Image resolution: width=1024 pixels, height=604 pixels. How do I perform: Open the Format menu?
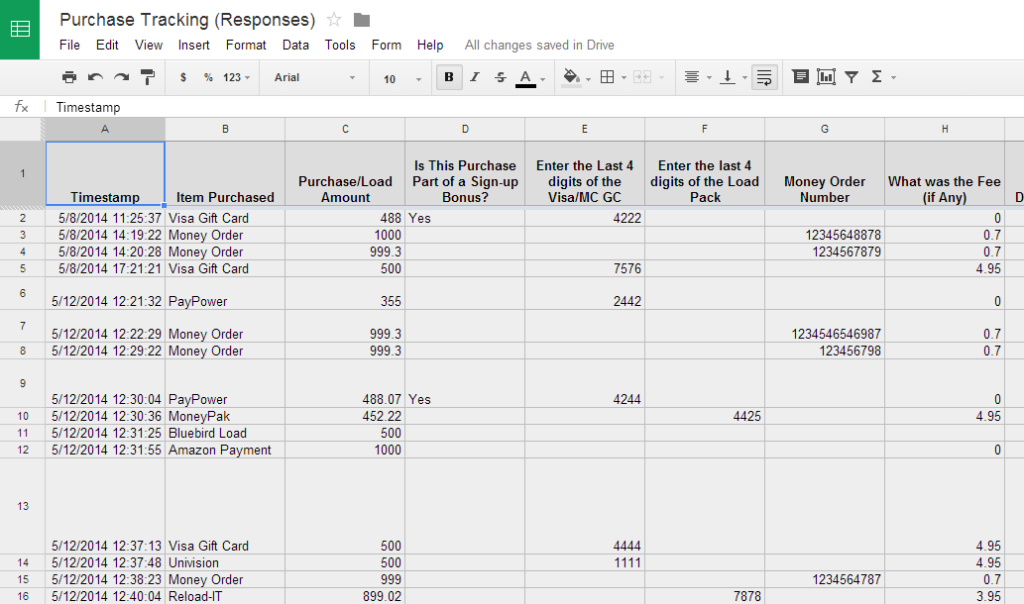[245, 45]
